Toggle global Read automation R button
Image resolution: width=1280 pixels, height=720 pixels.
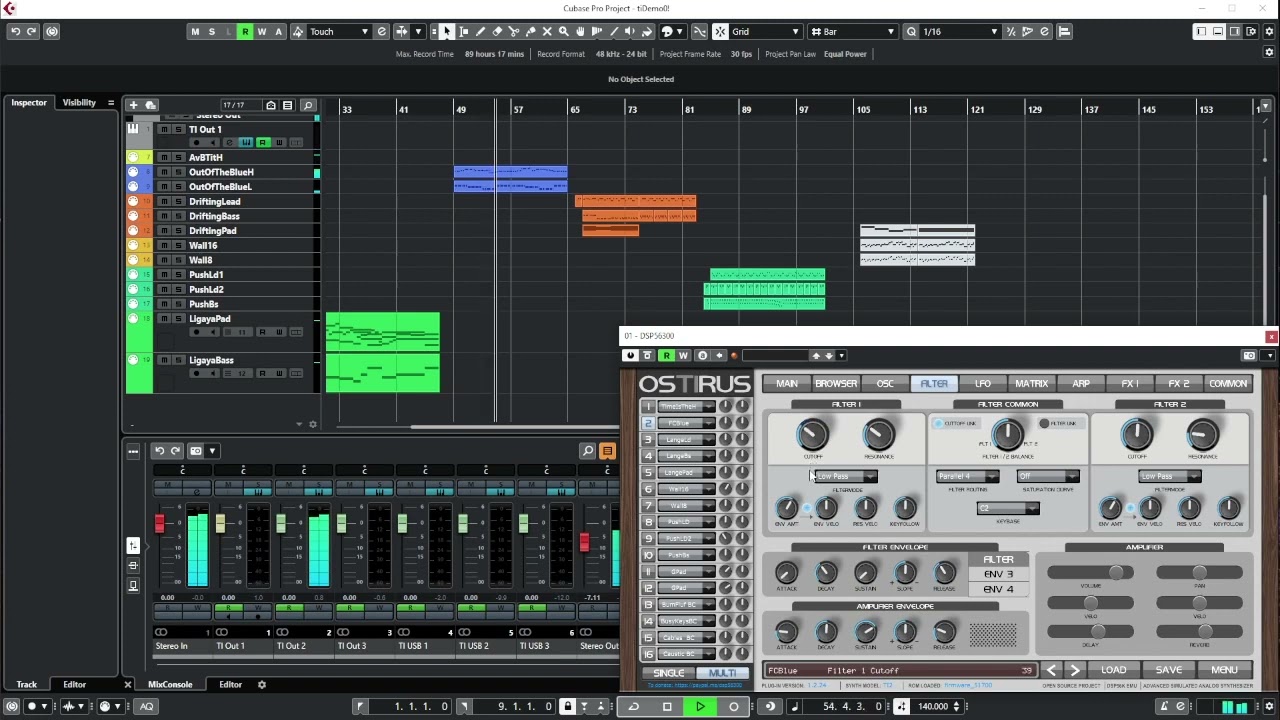(x=245, y=31)
